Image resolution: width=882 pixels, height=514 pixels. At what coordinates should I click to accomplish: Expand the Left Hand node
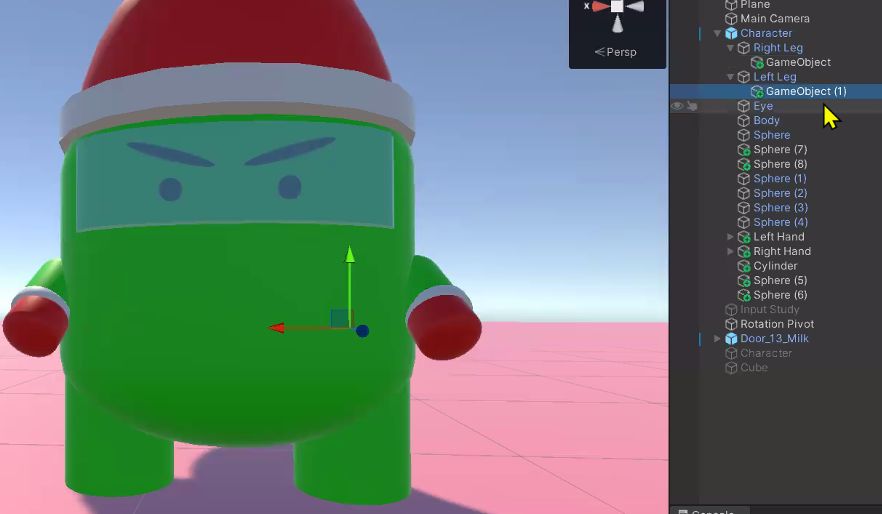click(730, 237)
